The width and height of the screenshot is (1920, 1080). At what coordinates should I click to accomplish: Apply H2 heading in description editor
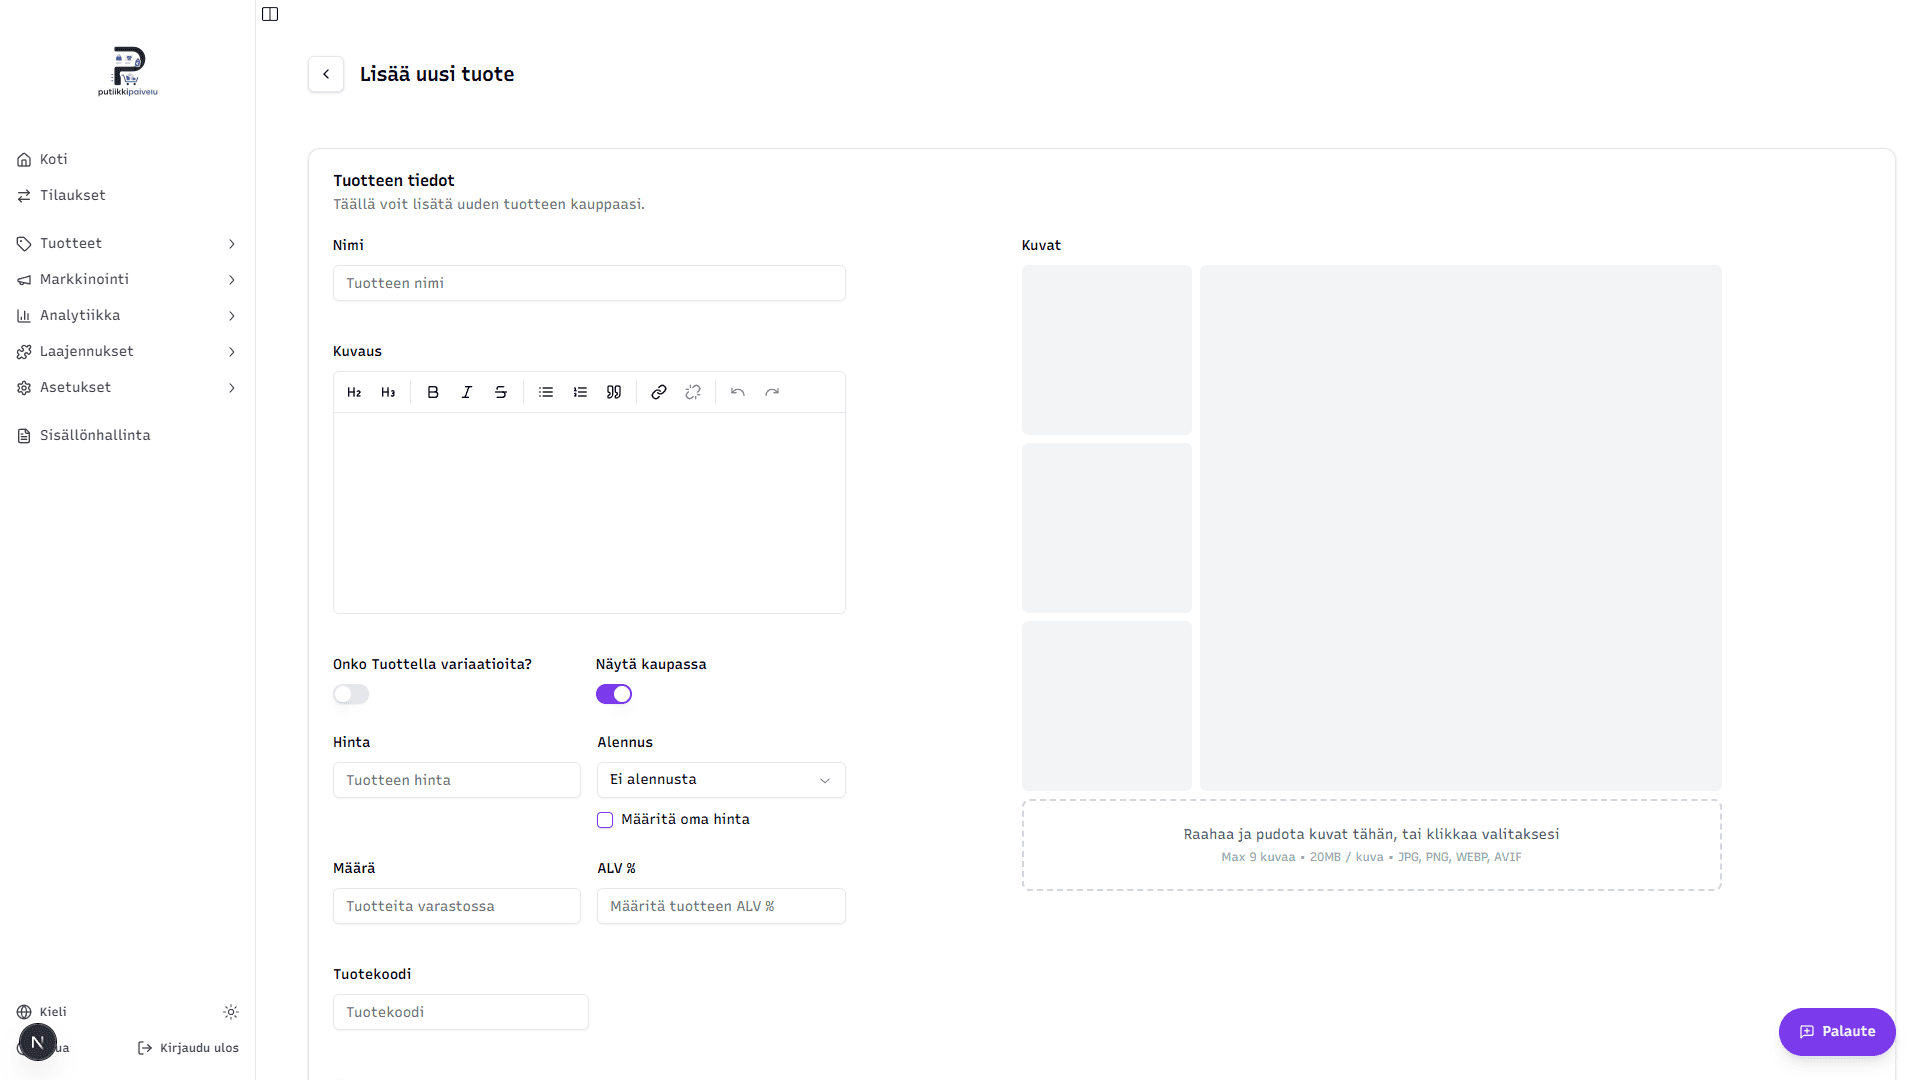click(x=354, y=392)
